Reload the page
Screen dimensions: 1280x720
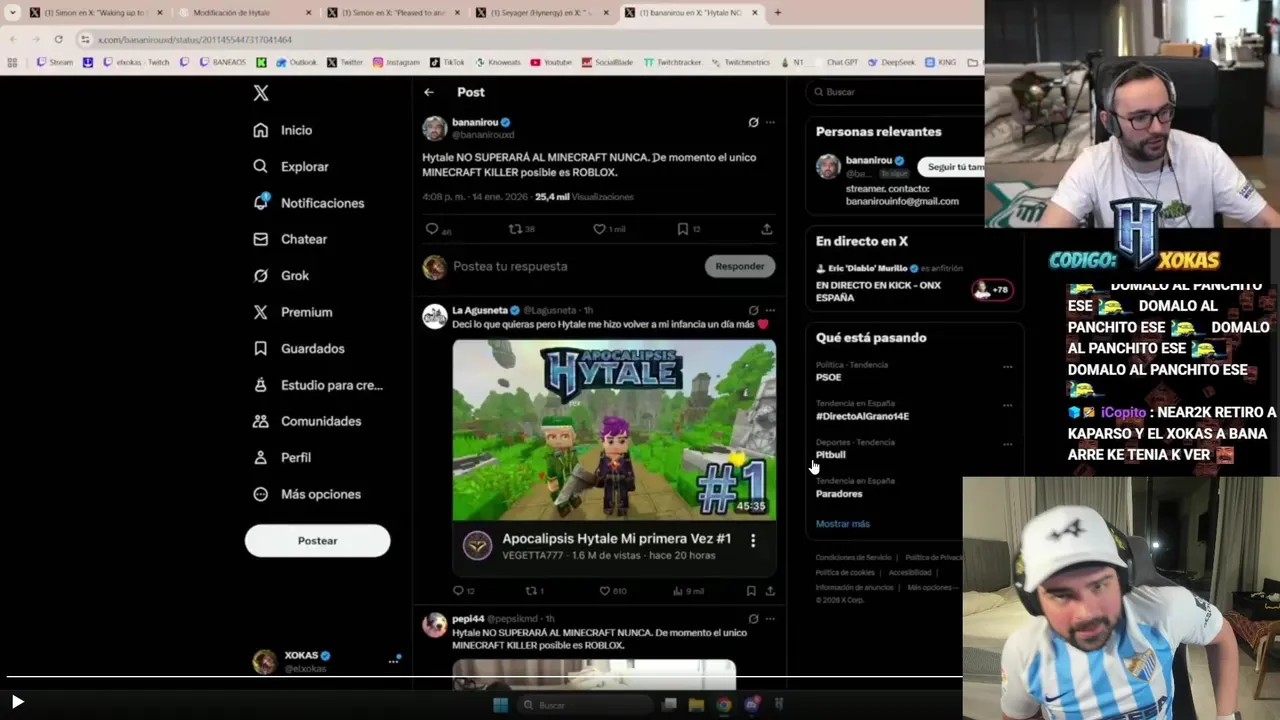pos(58,39)
